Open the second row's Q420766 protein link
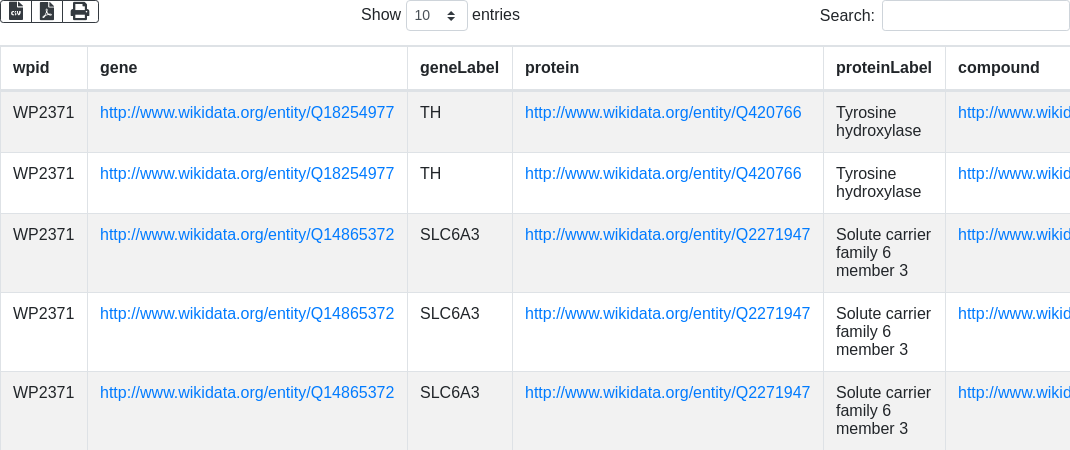Viewport: 1070px width, 450px height. point(663,174)
